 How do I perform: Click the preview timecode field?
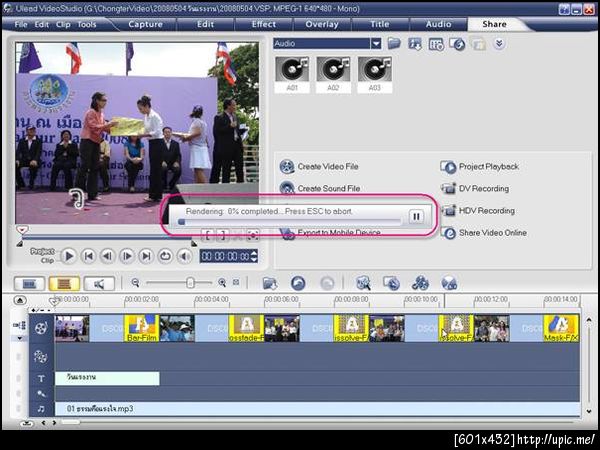coord(225,256)
